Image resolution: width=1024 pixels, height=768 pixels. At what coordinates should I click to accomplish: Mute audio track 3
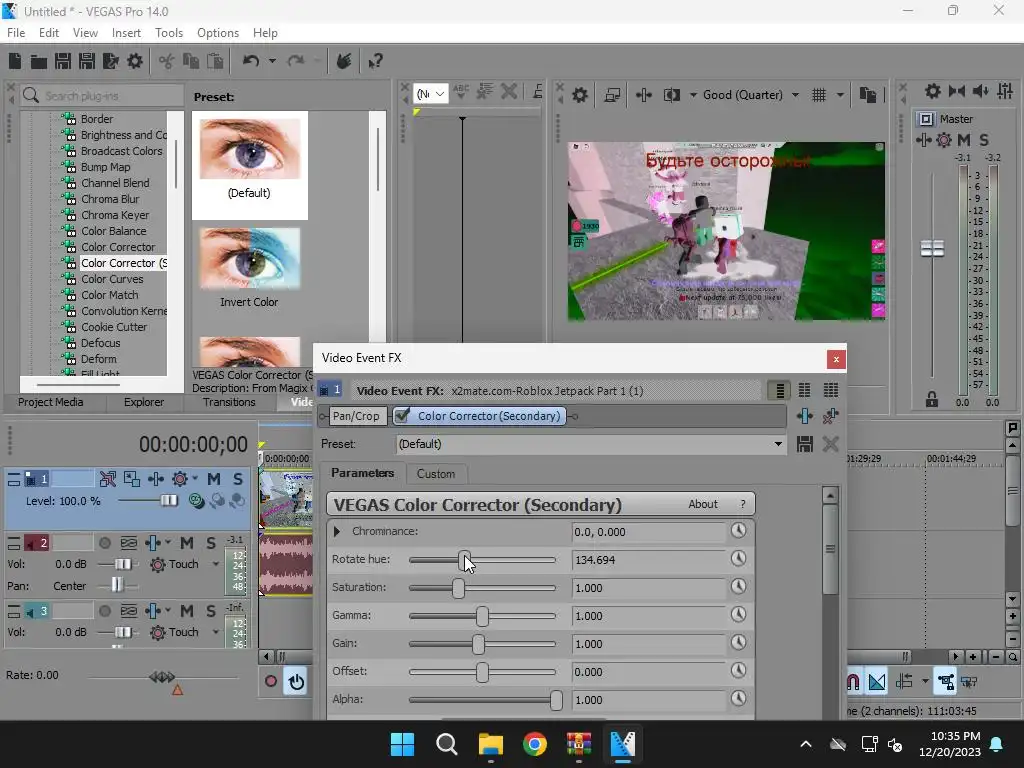point(187,611)
